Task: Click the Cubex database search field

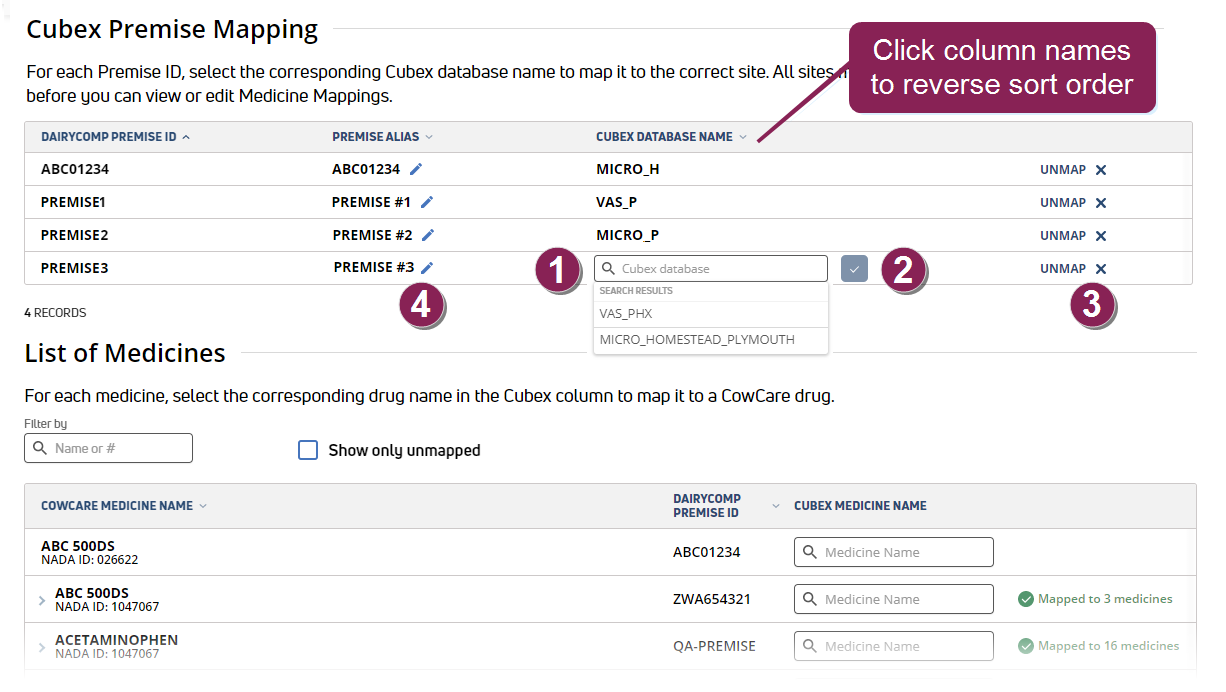Action: pyautogui.click(x=711, y=269)
